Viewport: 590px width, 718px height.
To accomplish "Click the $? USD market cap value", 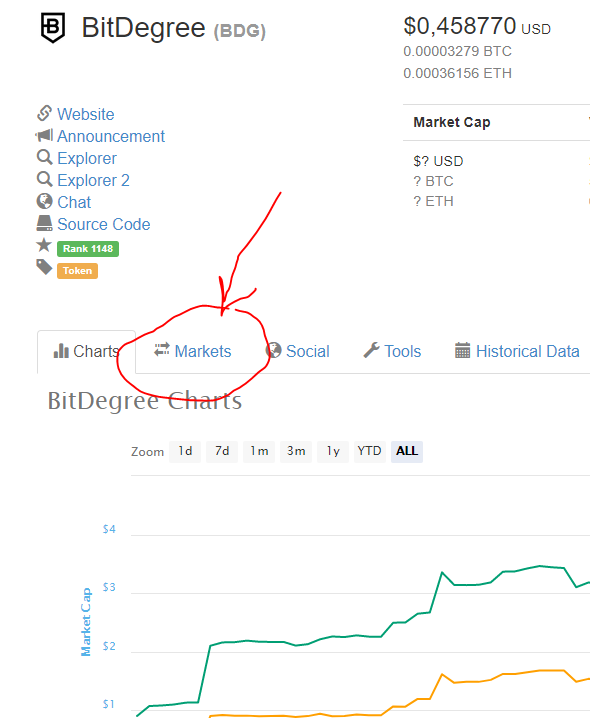I will [438, 161].
